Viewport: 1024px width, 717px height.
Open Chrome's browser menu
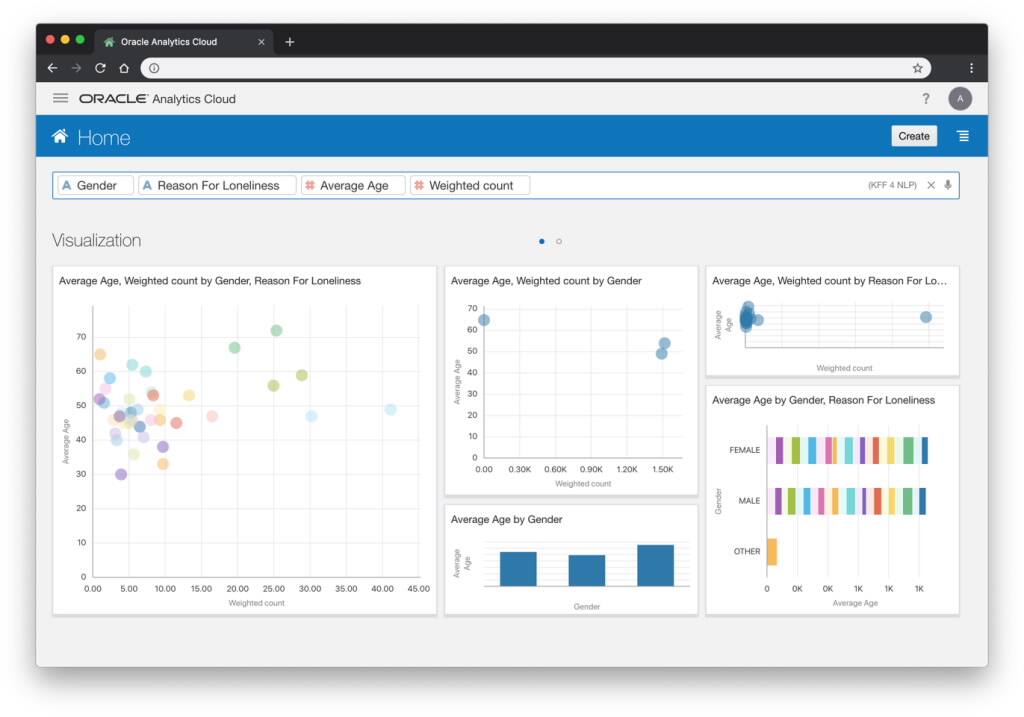click(971, 67)
